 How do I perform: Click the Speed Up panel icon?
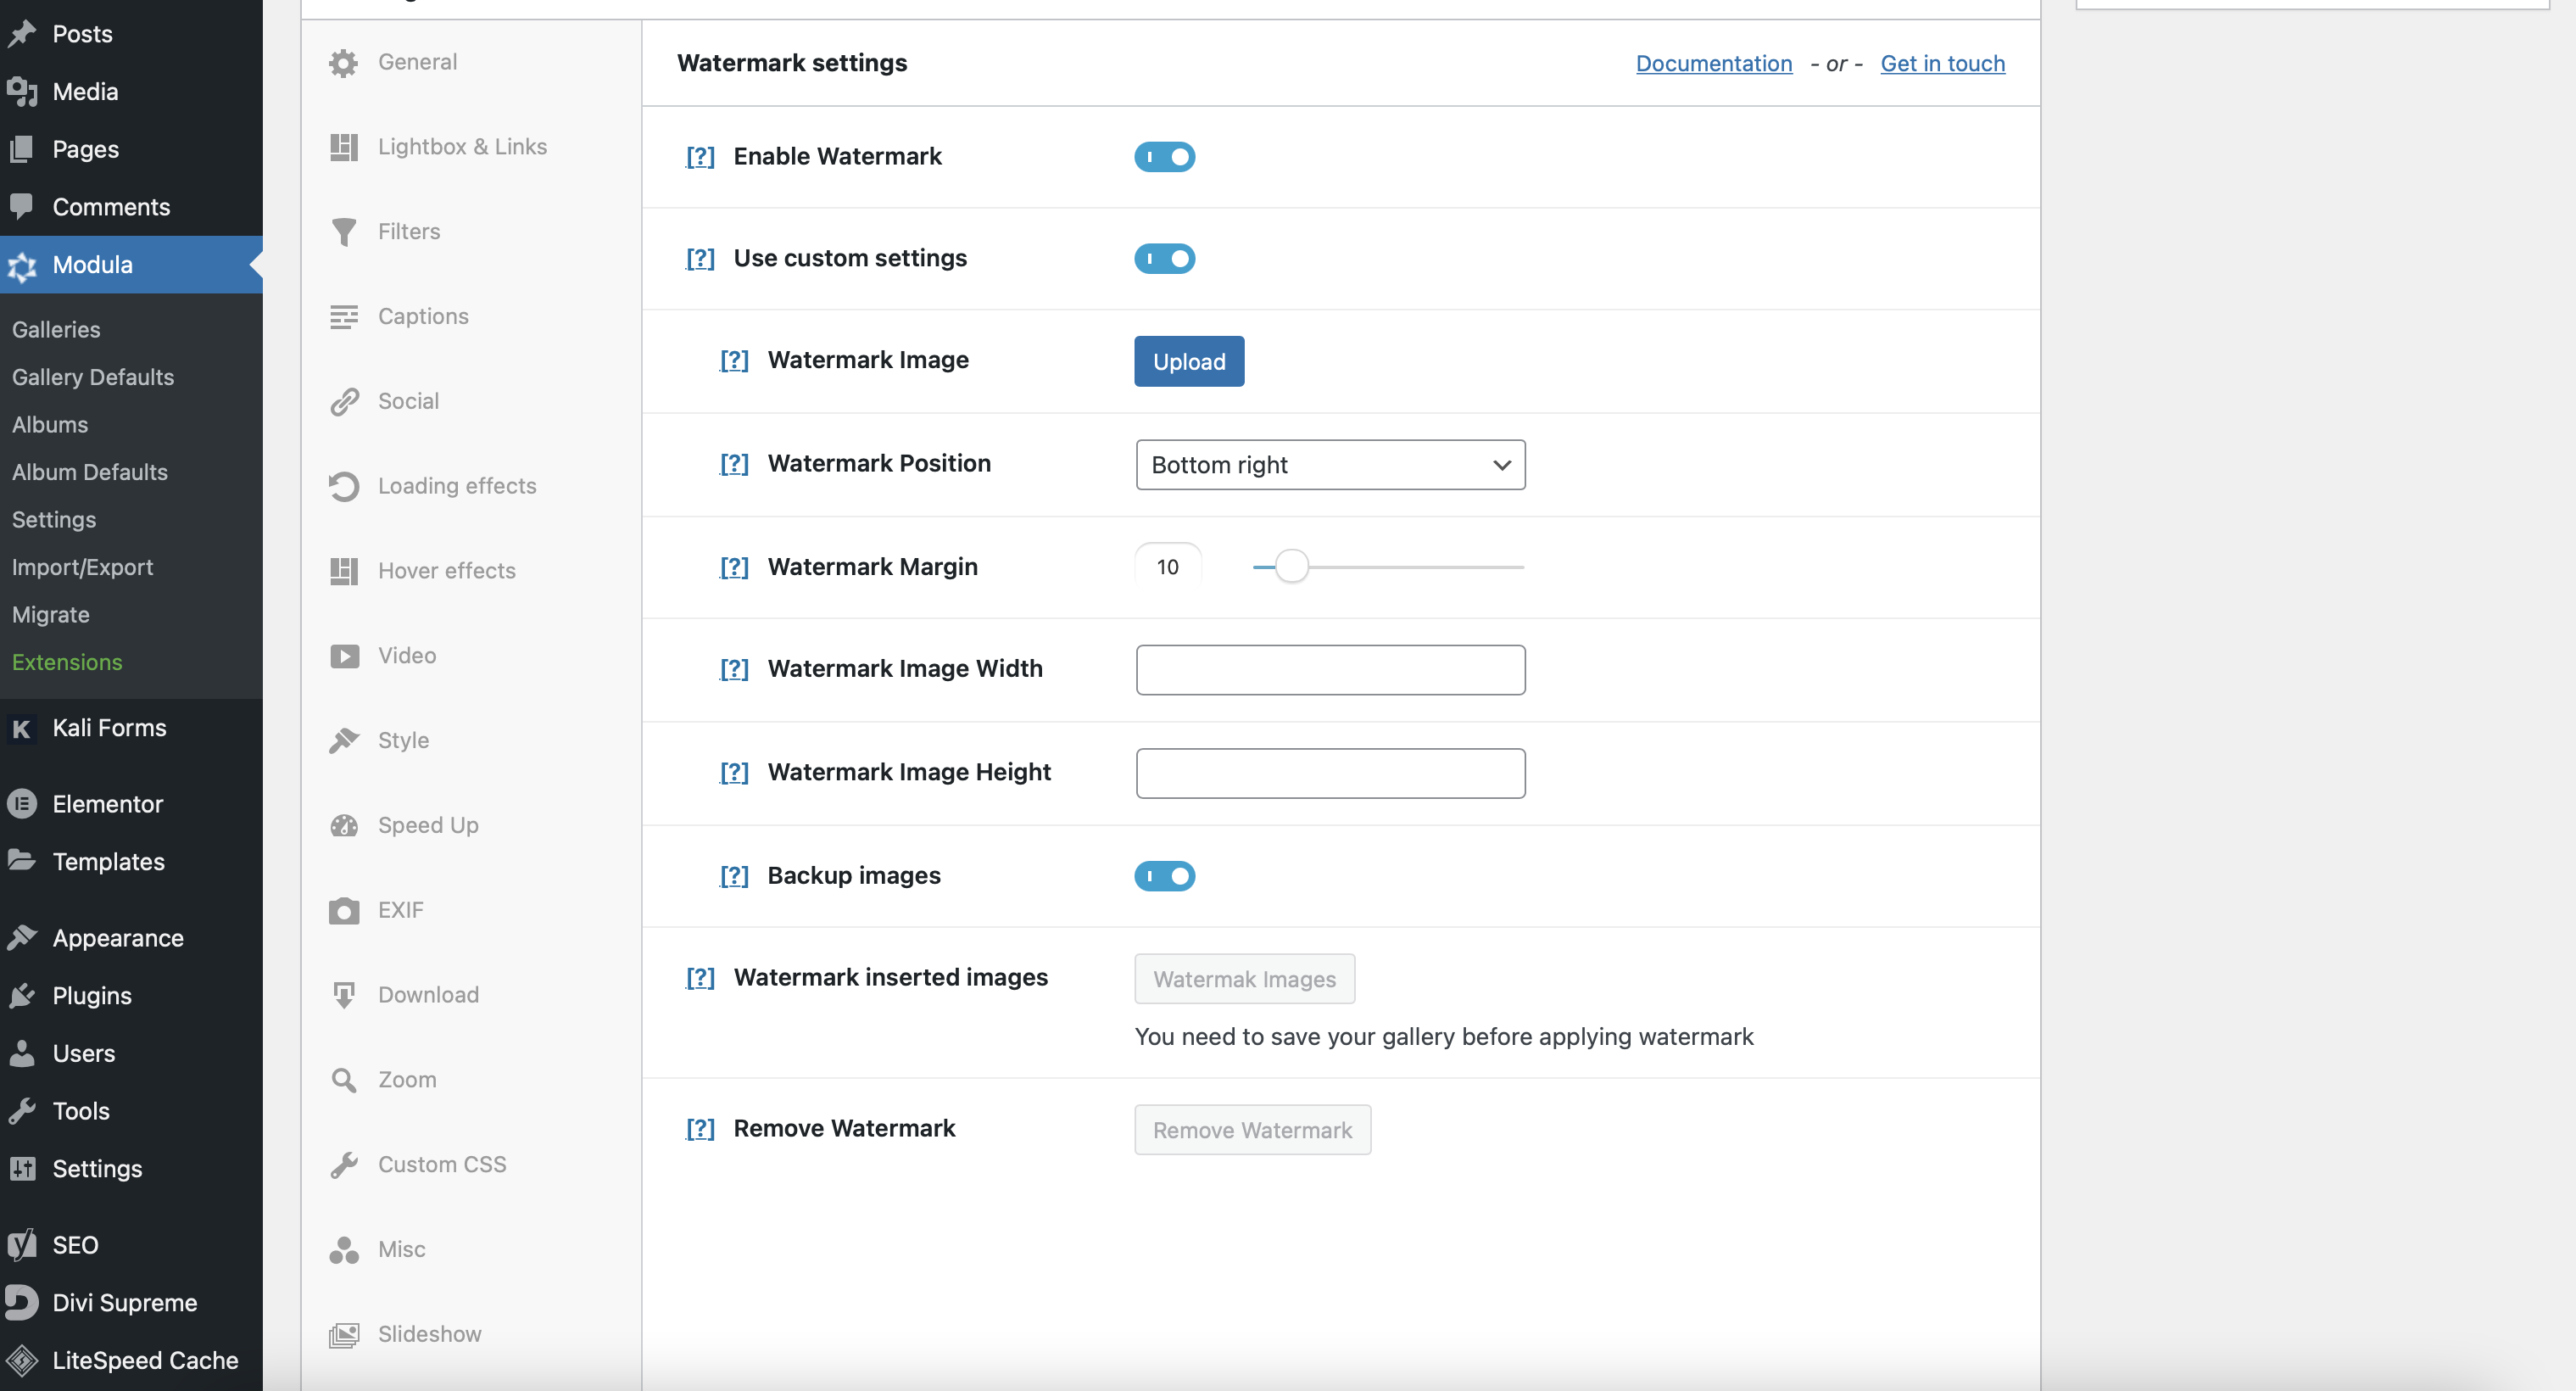(x=346, y=824)
